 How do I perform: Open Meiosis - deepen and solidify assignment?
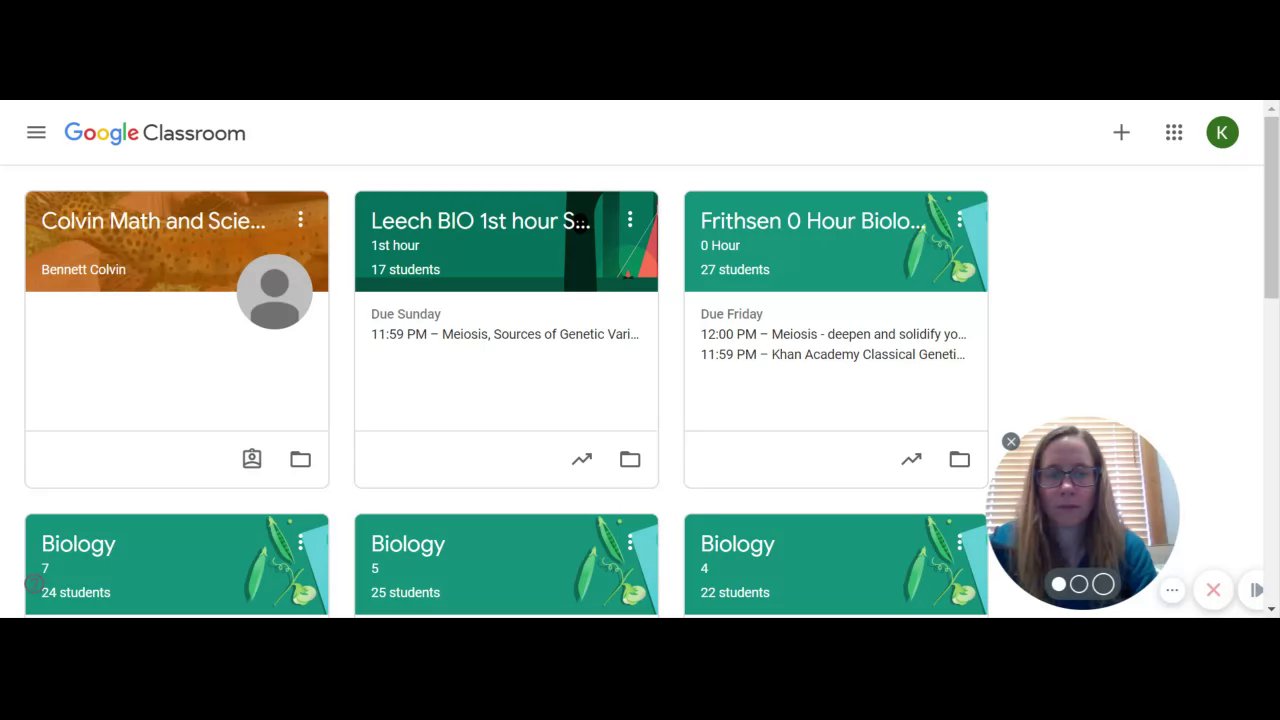(834, 334)
